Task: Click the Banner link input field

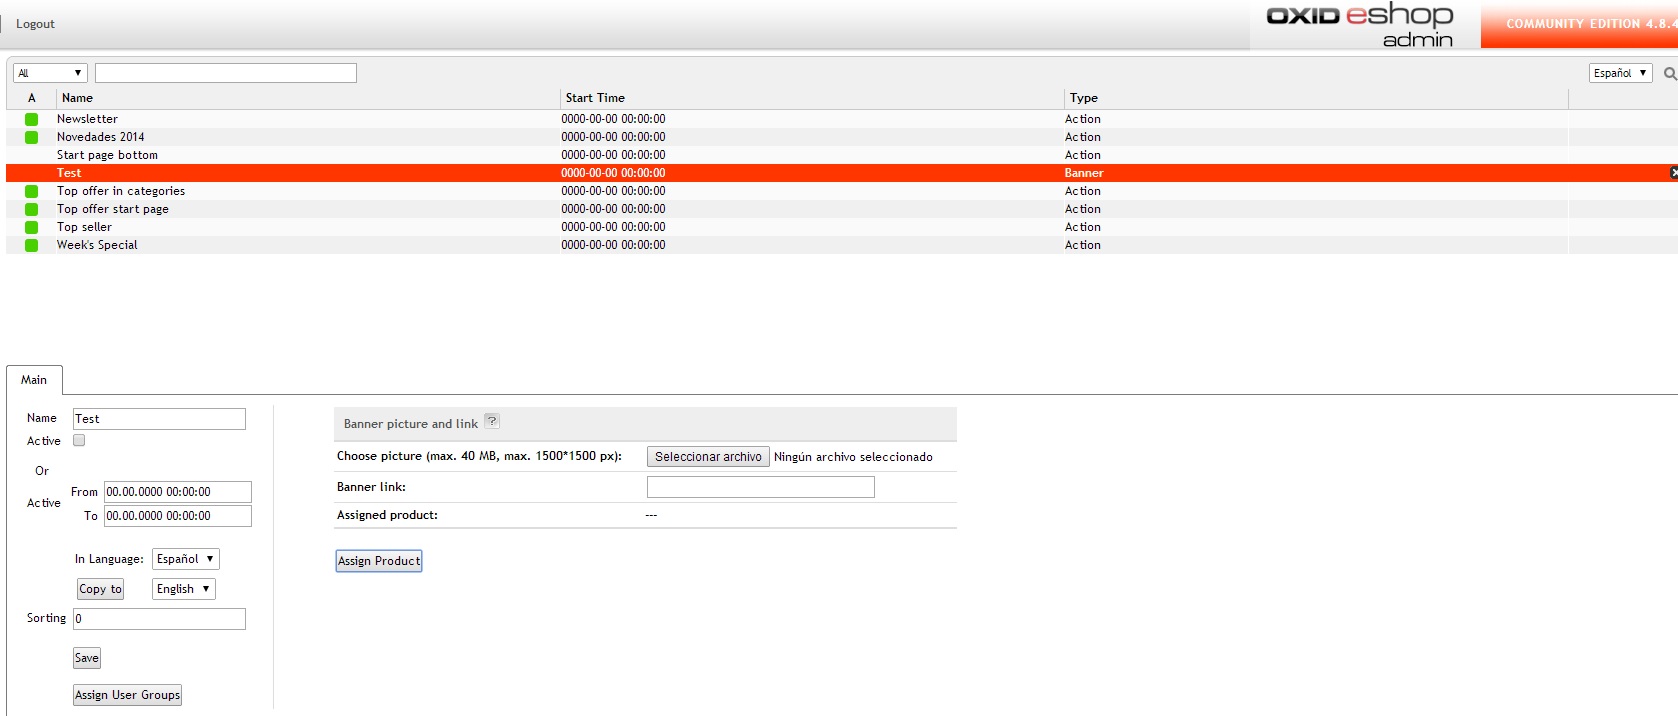Action: pyautogui.click(x=760, y=487)
